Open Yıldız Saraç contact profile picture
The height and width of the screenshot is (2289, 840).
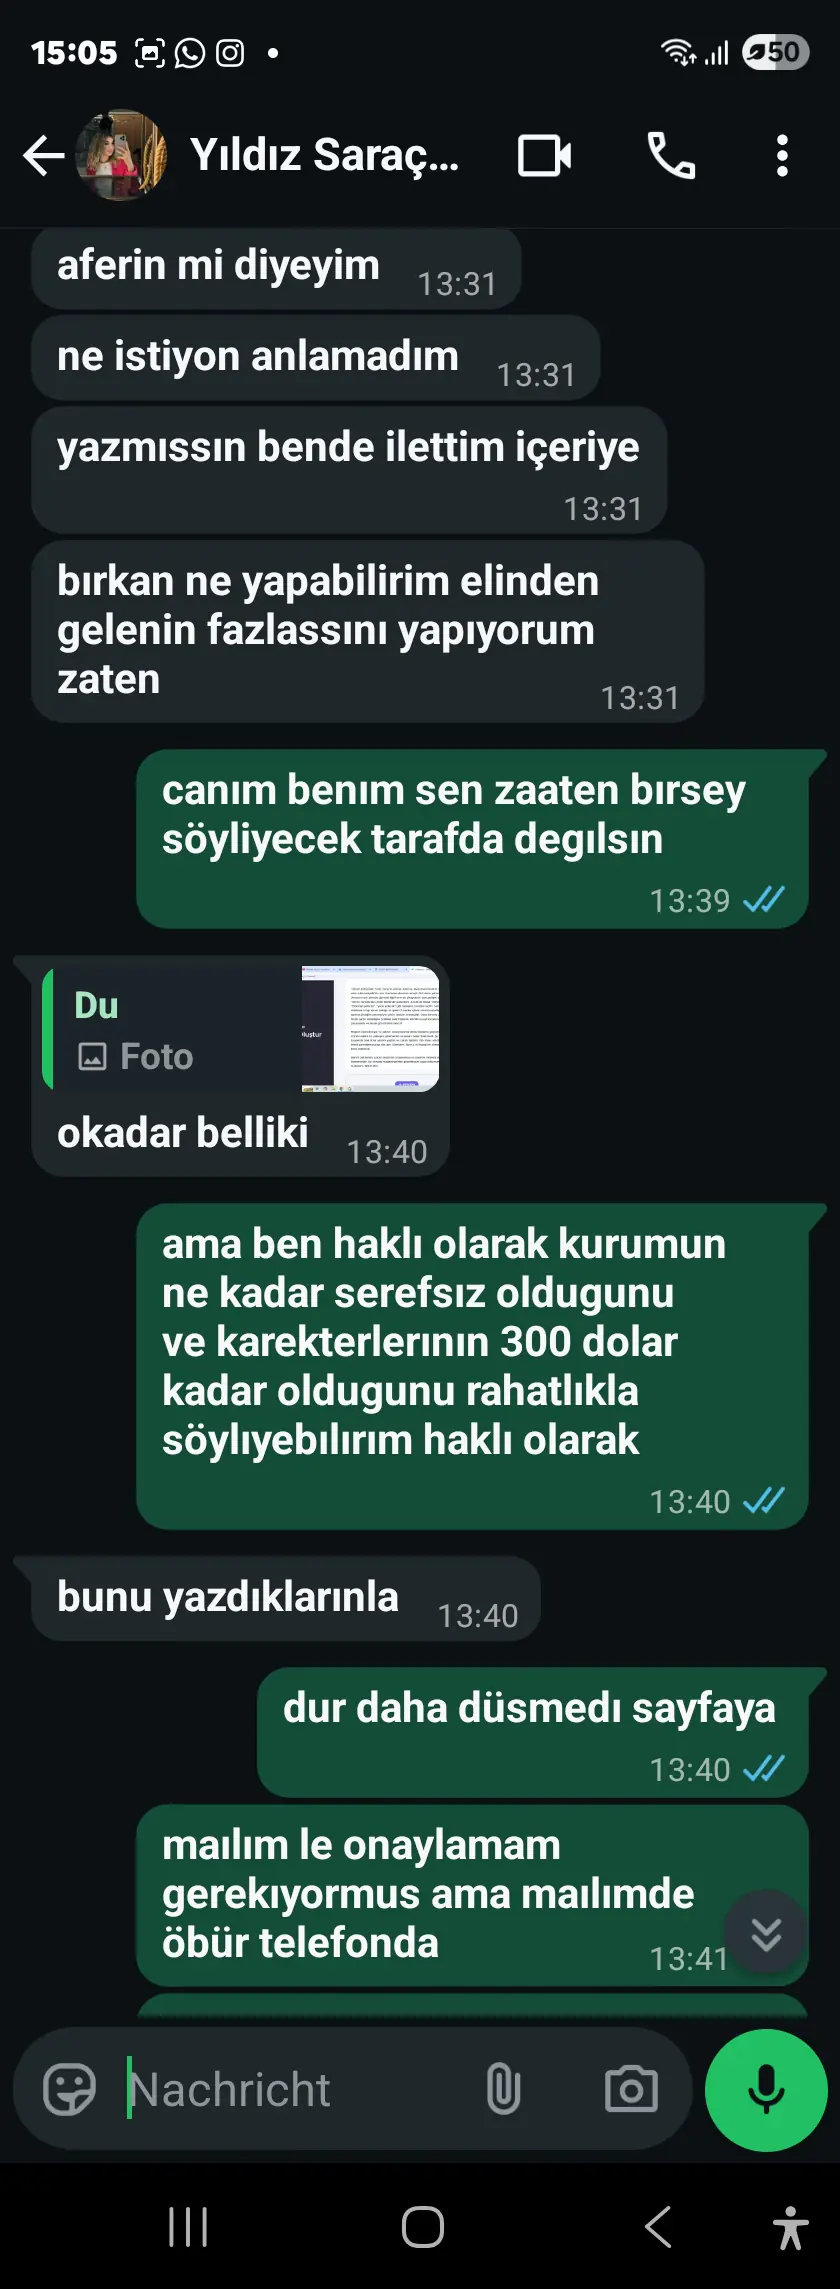point(121,155)
